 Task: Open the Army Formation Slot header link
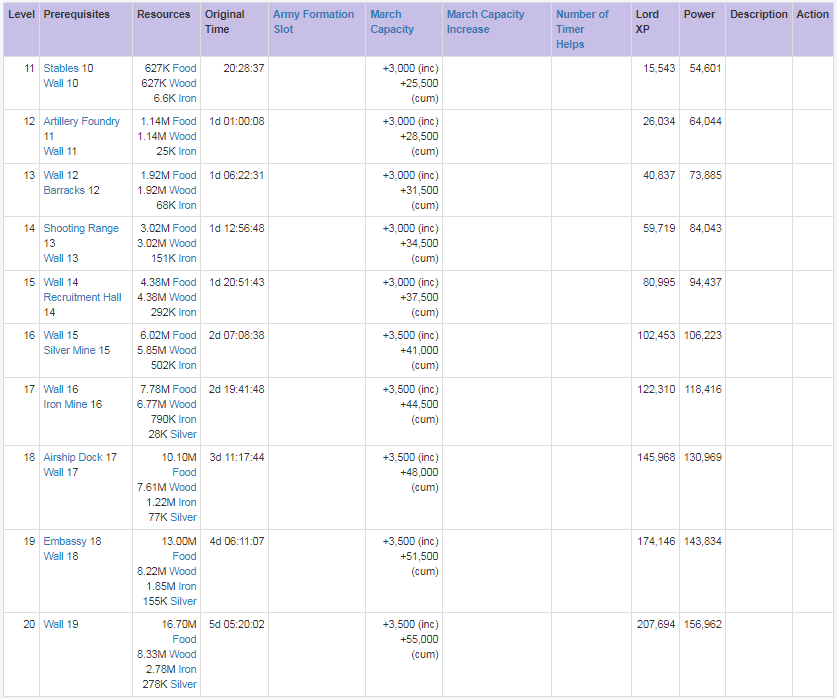tap(313, 22)
